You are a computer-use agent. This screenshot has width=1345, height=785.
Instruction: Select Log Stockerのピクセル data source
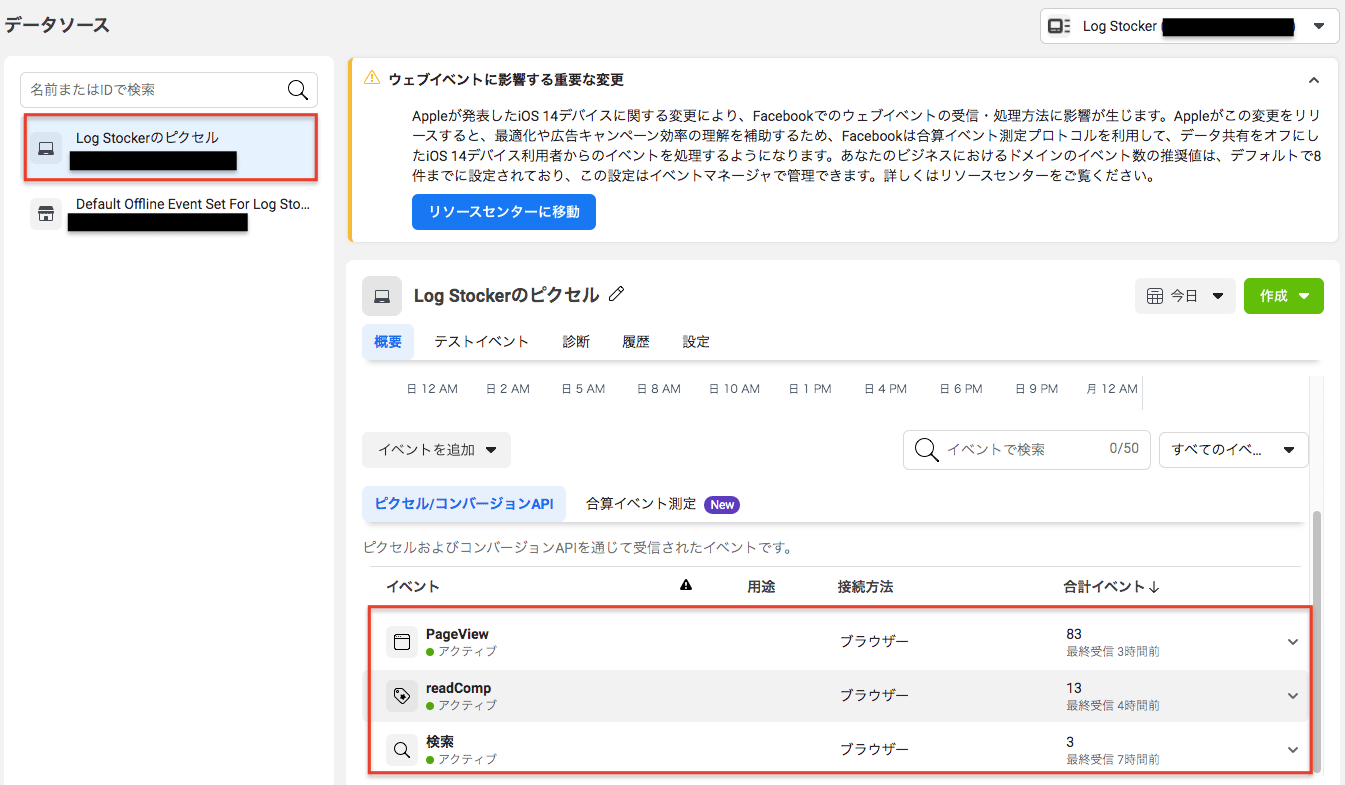171,148
